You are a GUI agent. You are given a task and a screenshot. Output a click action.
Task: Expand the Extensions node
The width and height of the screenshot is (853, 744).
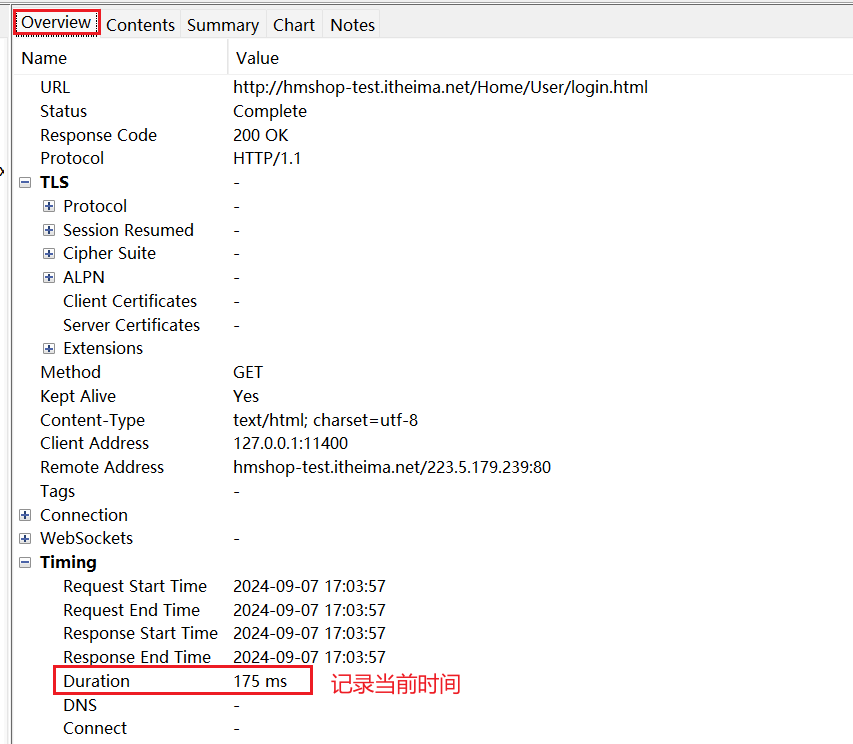coord(49,349)
